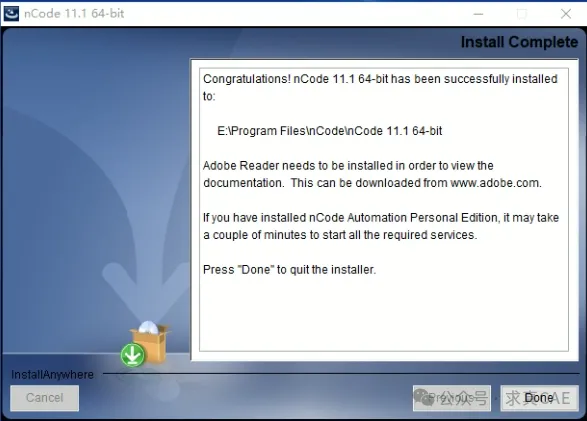587x421 pixels.
Task: Maximize the nCode installer window
Action: [x=522, y=14]
